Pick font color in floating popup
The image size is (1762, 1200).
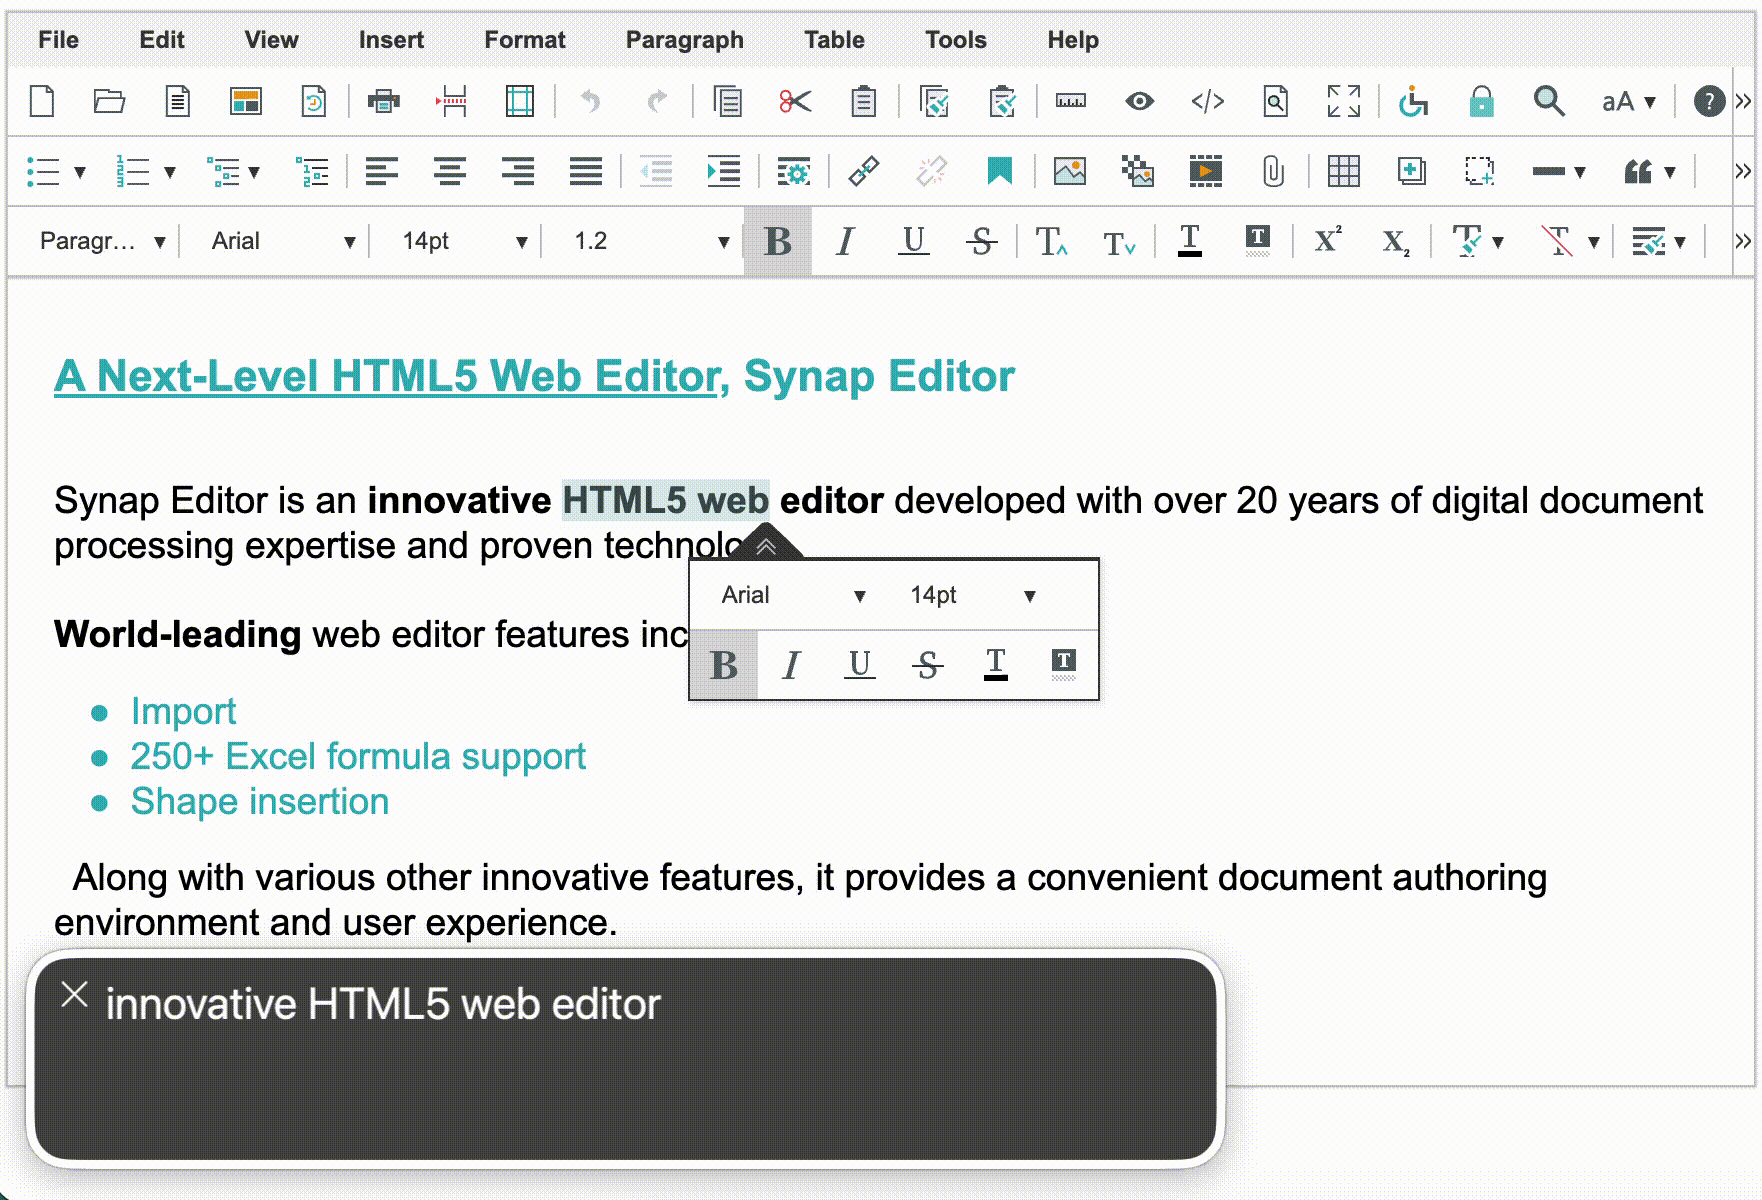coord(996,664)
